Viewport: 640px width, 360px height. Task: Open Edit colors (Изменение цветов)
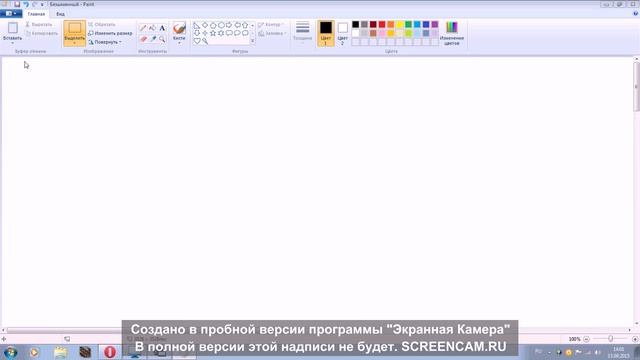(451, 33)
